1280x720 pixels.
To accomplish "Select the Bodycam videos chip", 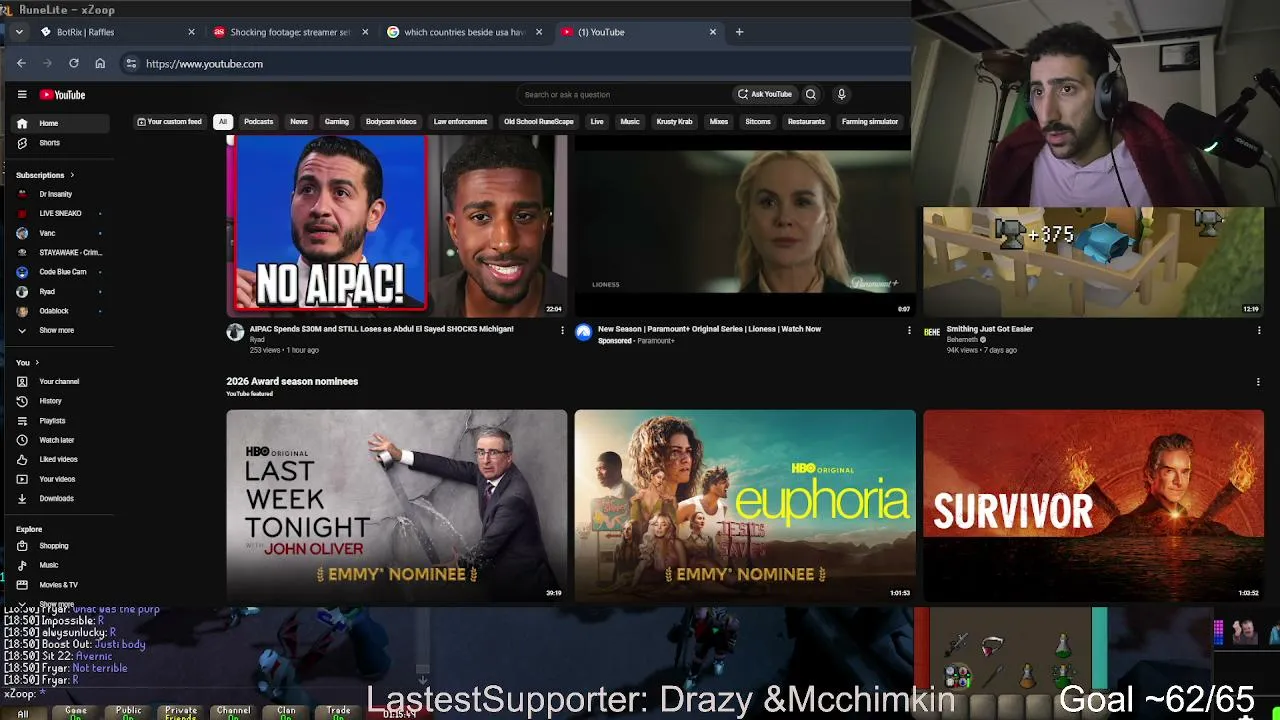I will tap(391, 122).
